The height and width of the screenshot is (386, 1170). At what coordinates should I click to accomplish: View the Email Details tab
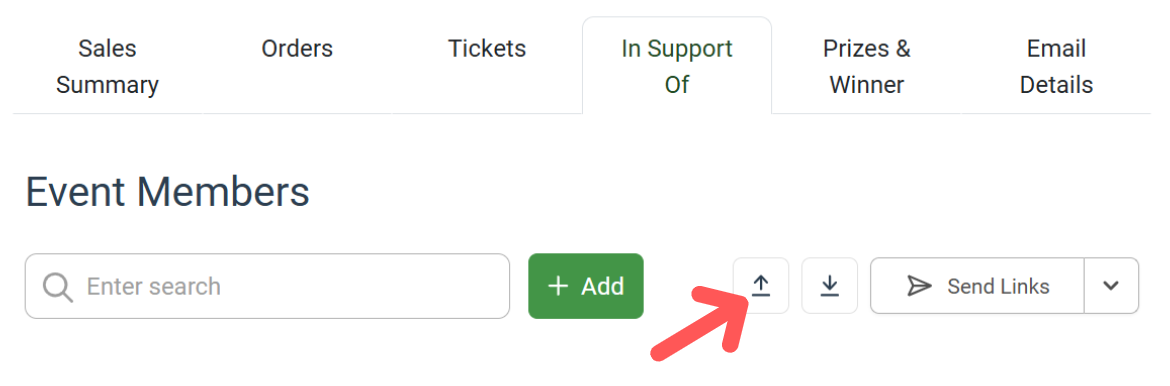tap(1057, 66)
